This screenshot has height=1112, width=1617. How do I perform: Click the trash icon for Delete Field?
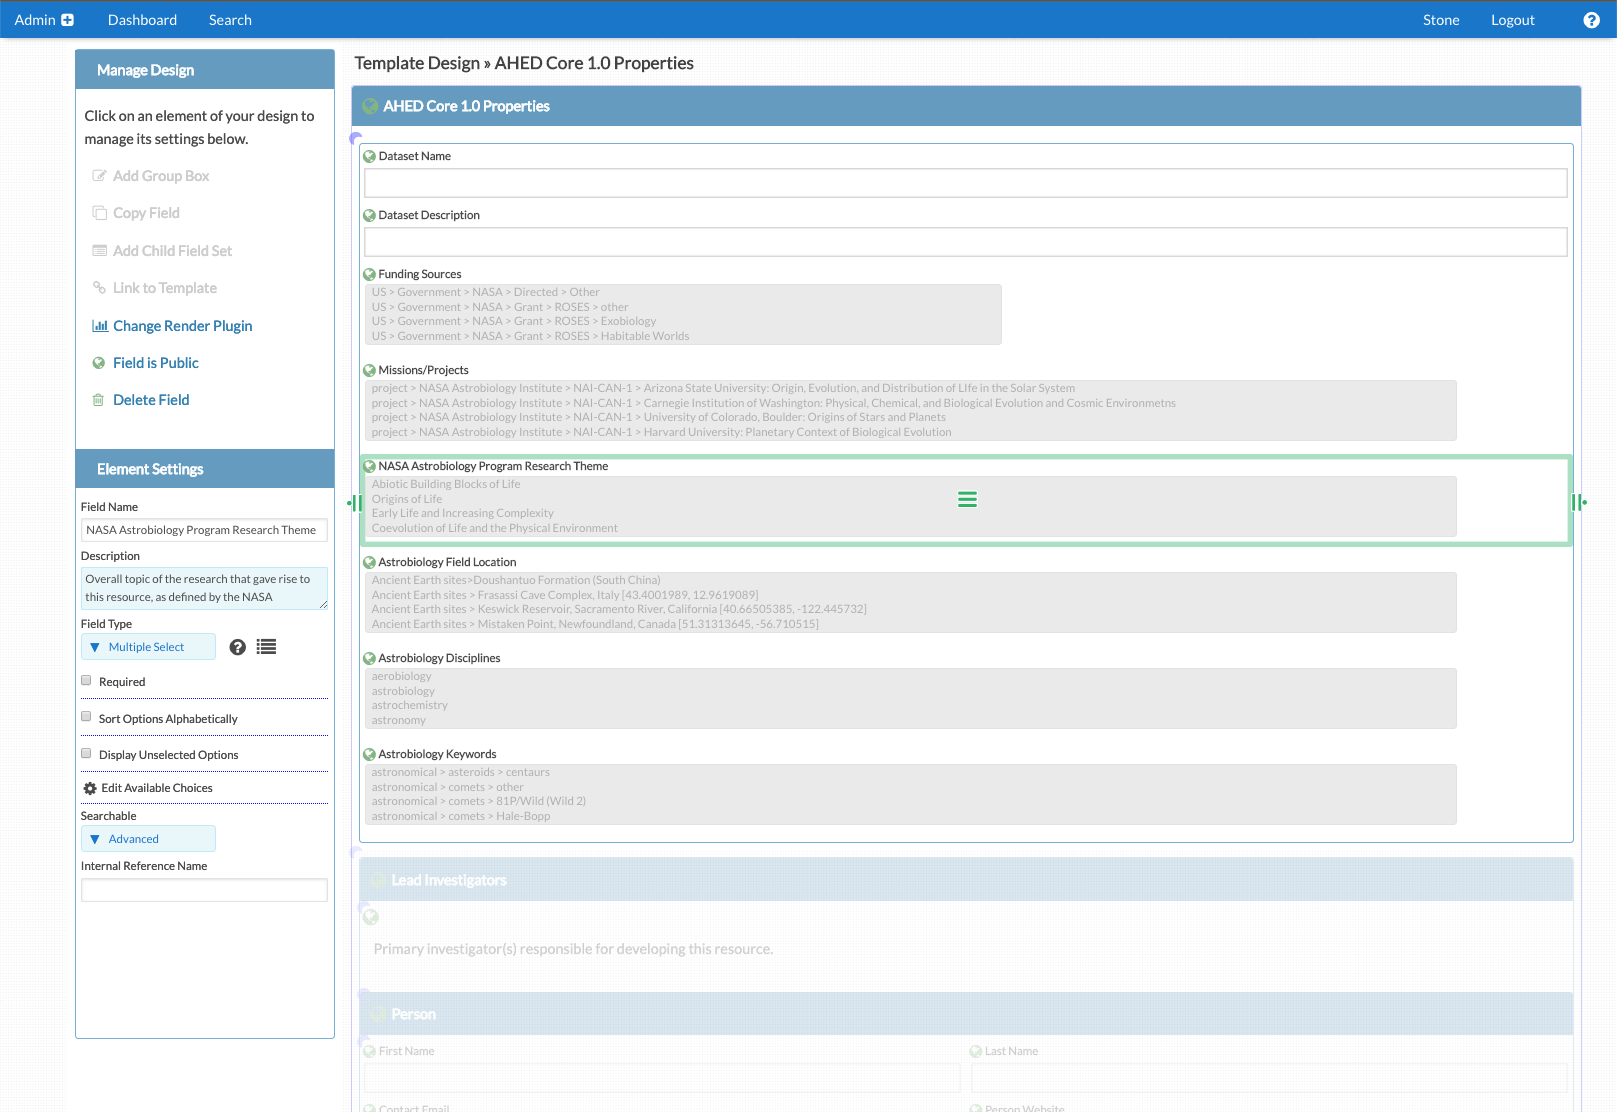tap(98, 400)
